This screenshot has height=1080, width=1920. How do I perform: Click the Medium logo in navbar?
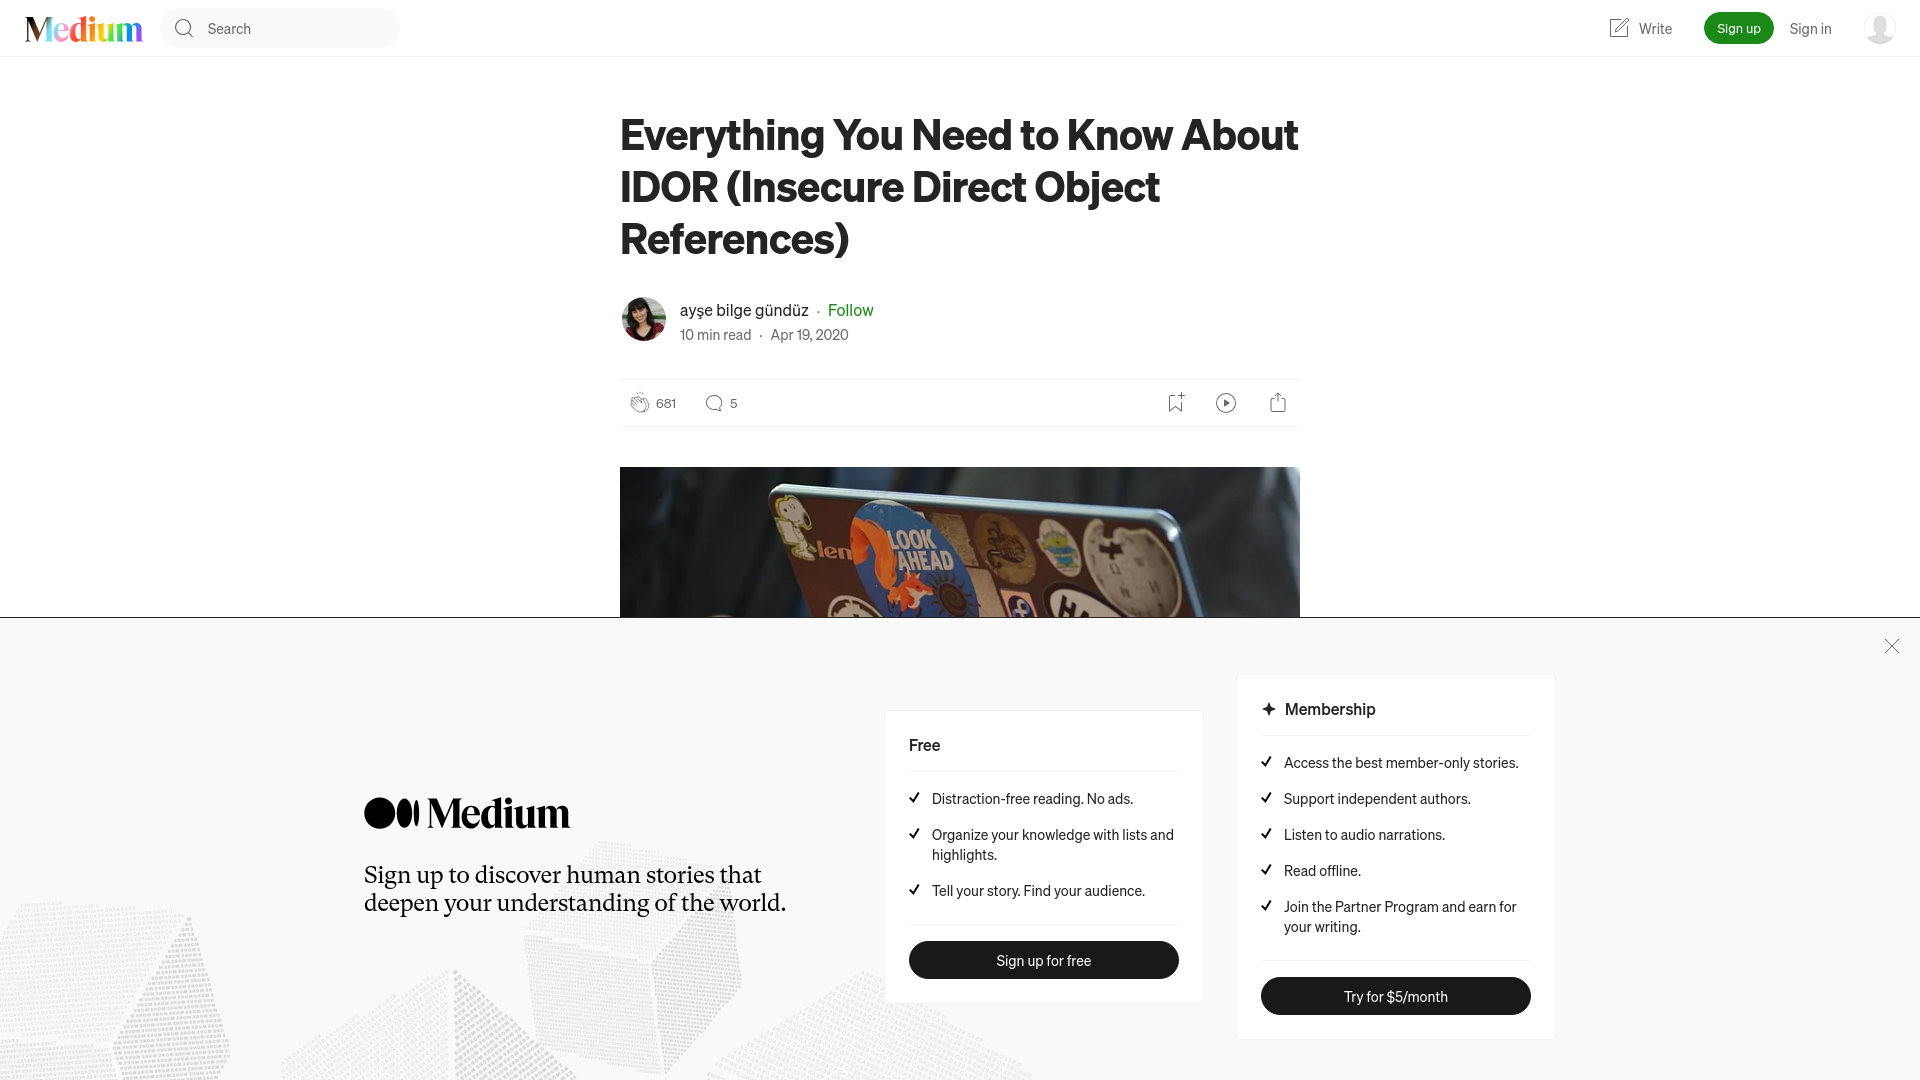point(83,28)
